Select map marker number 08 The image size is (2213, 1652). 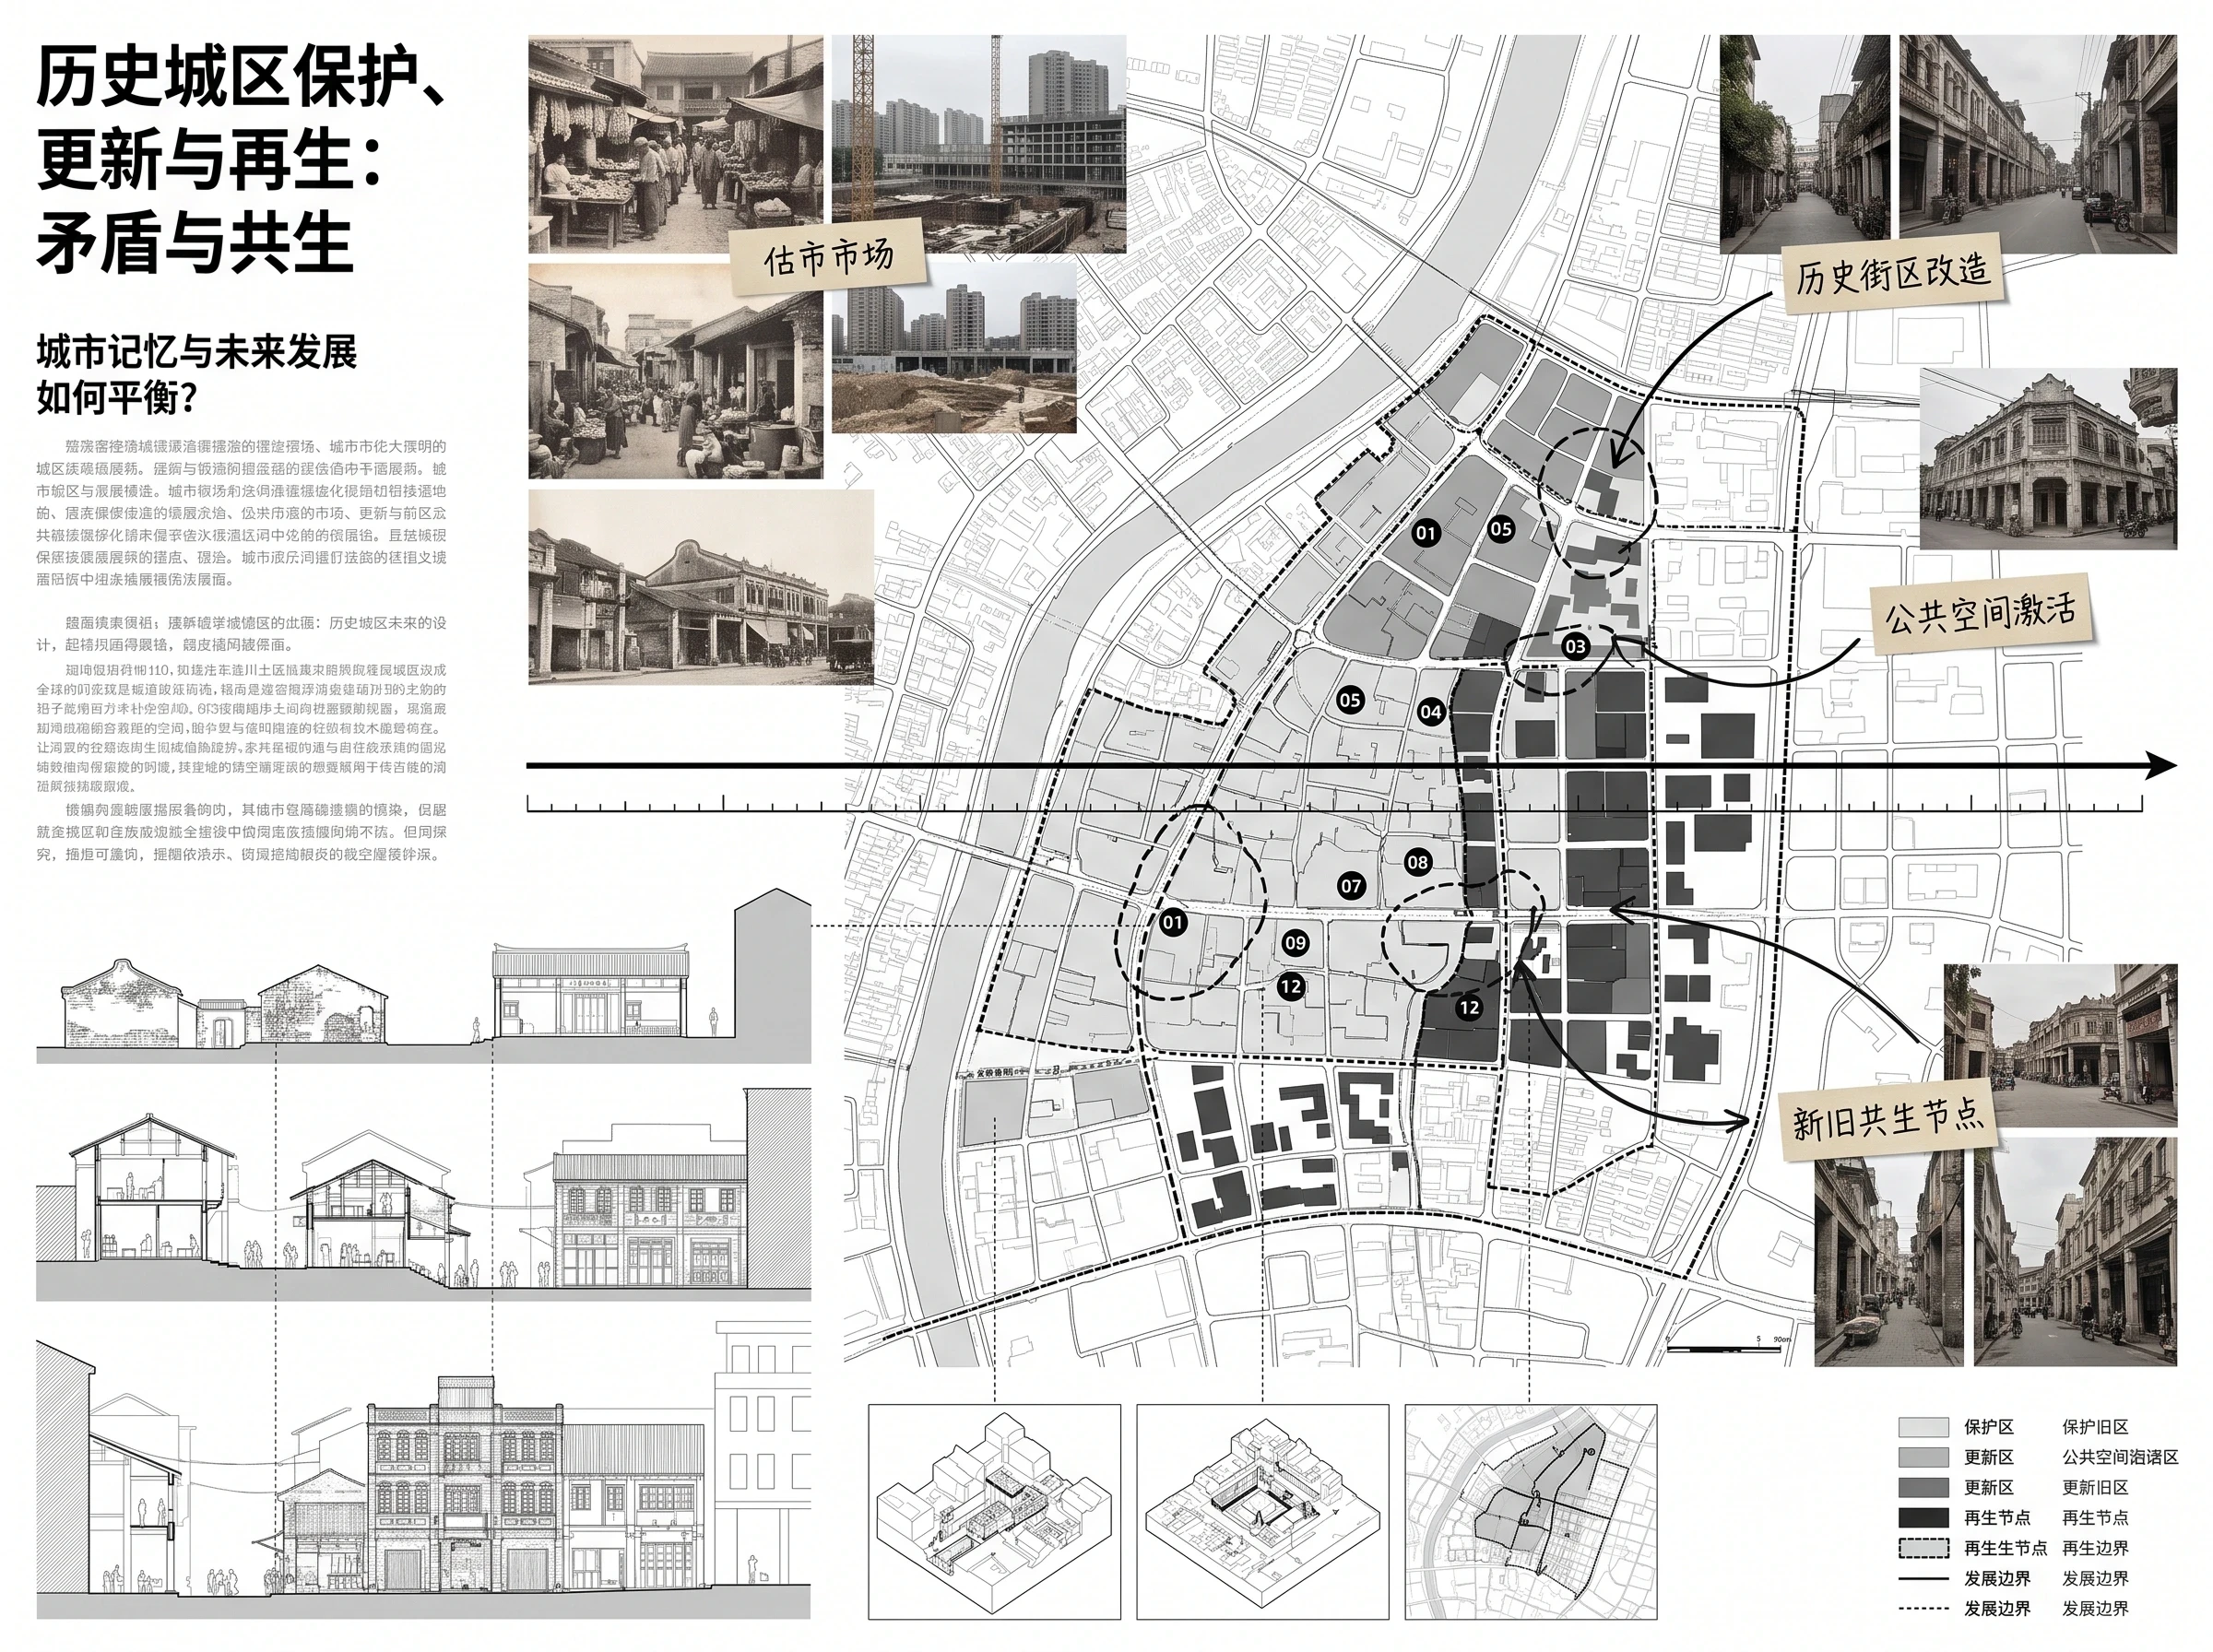(x=1417, y=862)
